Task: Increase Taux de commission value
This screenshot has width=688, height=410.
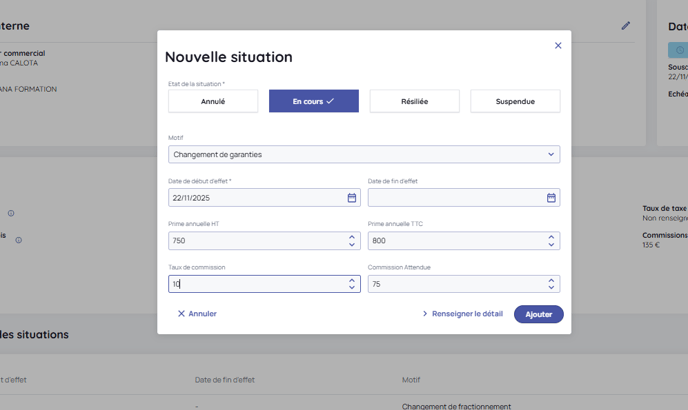Action: pos(352,280)
